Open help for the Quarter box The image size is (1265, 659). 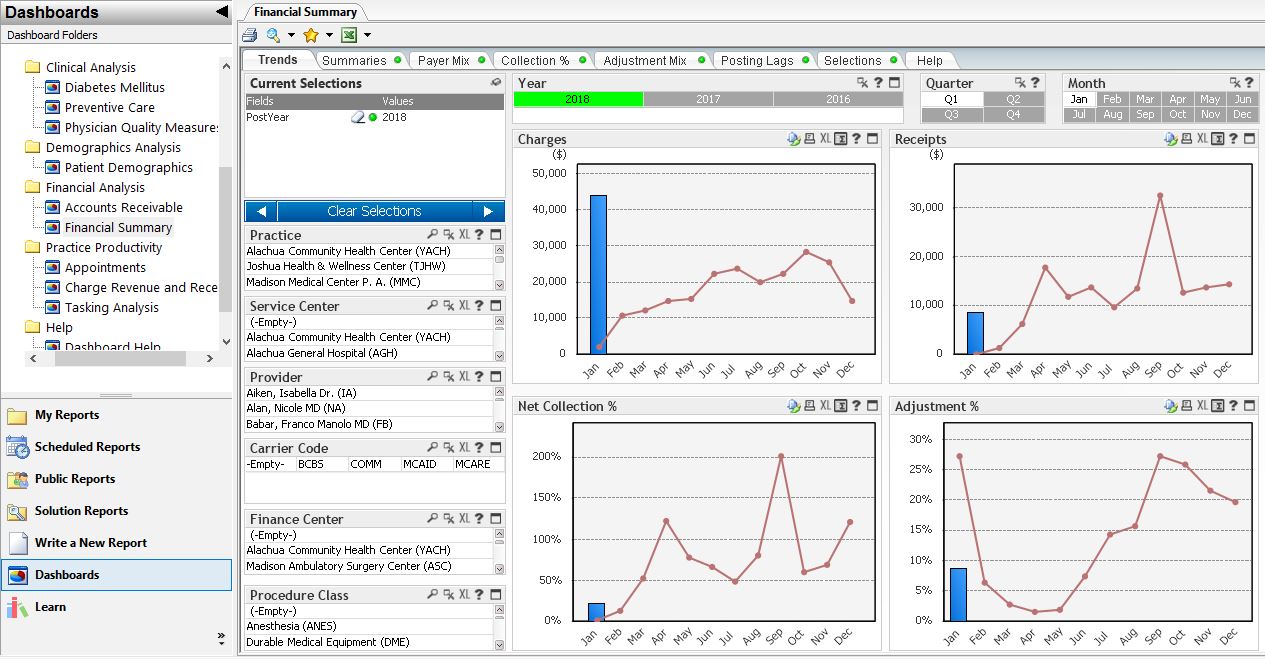tap(1035, 83)
